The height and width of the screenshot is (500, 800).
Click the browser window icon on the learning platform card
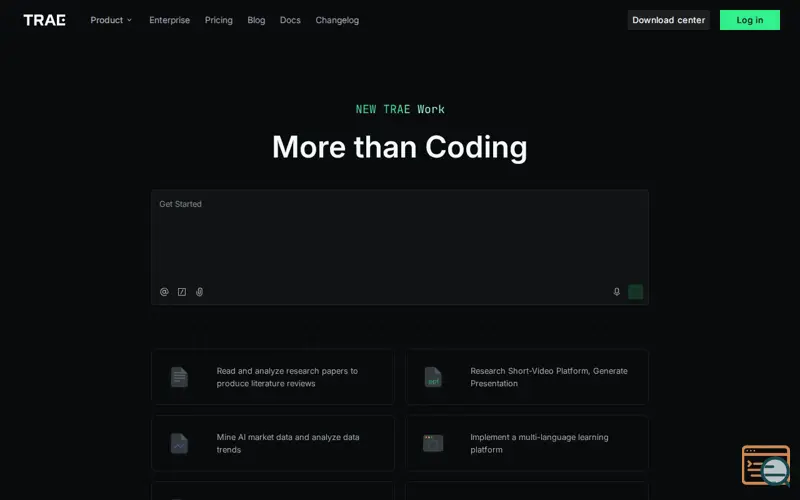[433, 443]
